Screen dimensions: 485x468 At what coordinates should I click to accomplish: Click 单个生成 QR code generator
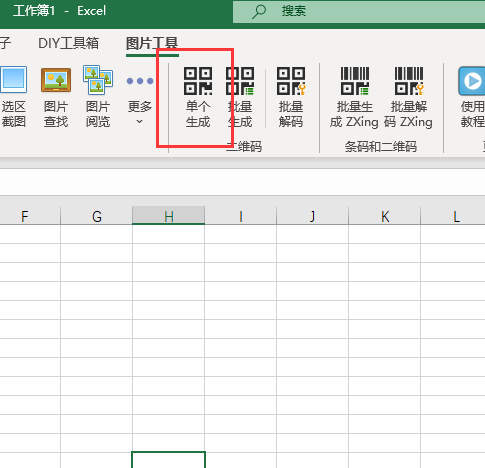[198, 97]
